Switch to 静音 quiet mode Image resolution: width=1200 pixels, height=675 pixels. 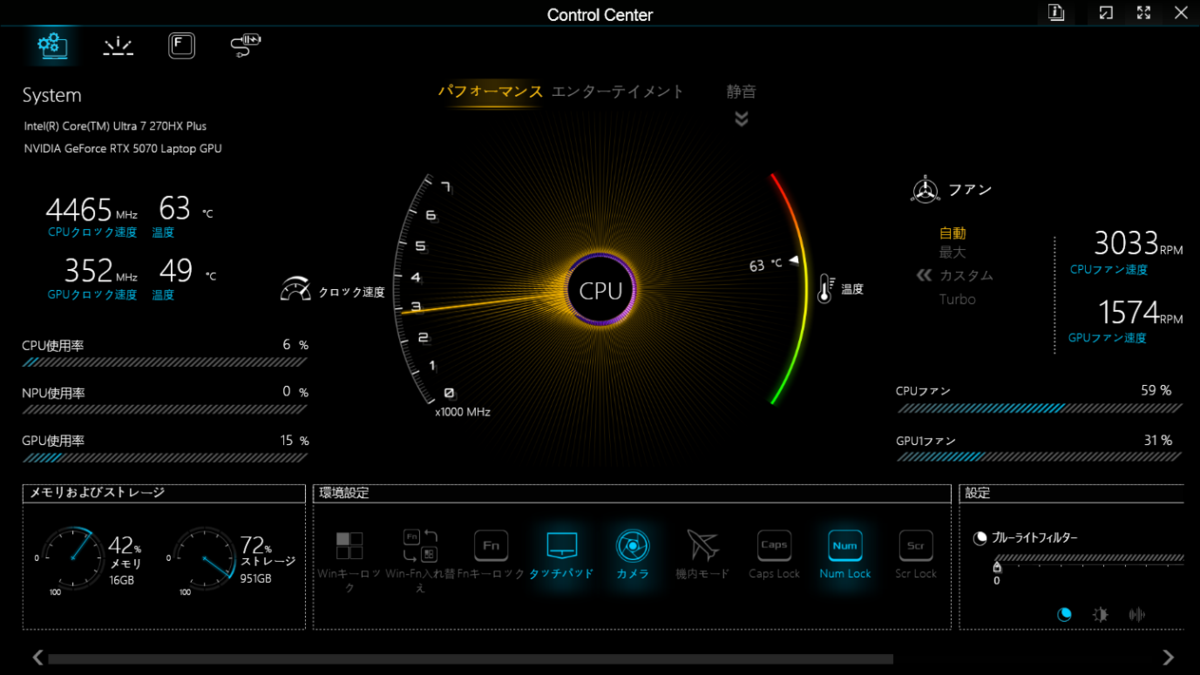tap(741, 91)
